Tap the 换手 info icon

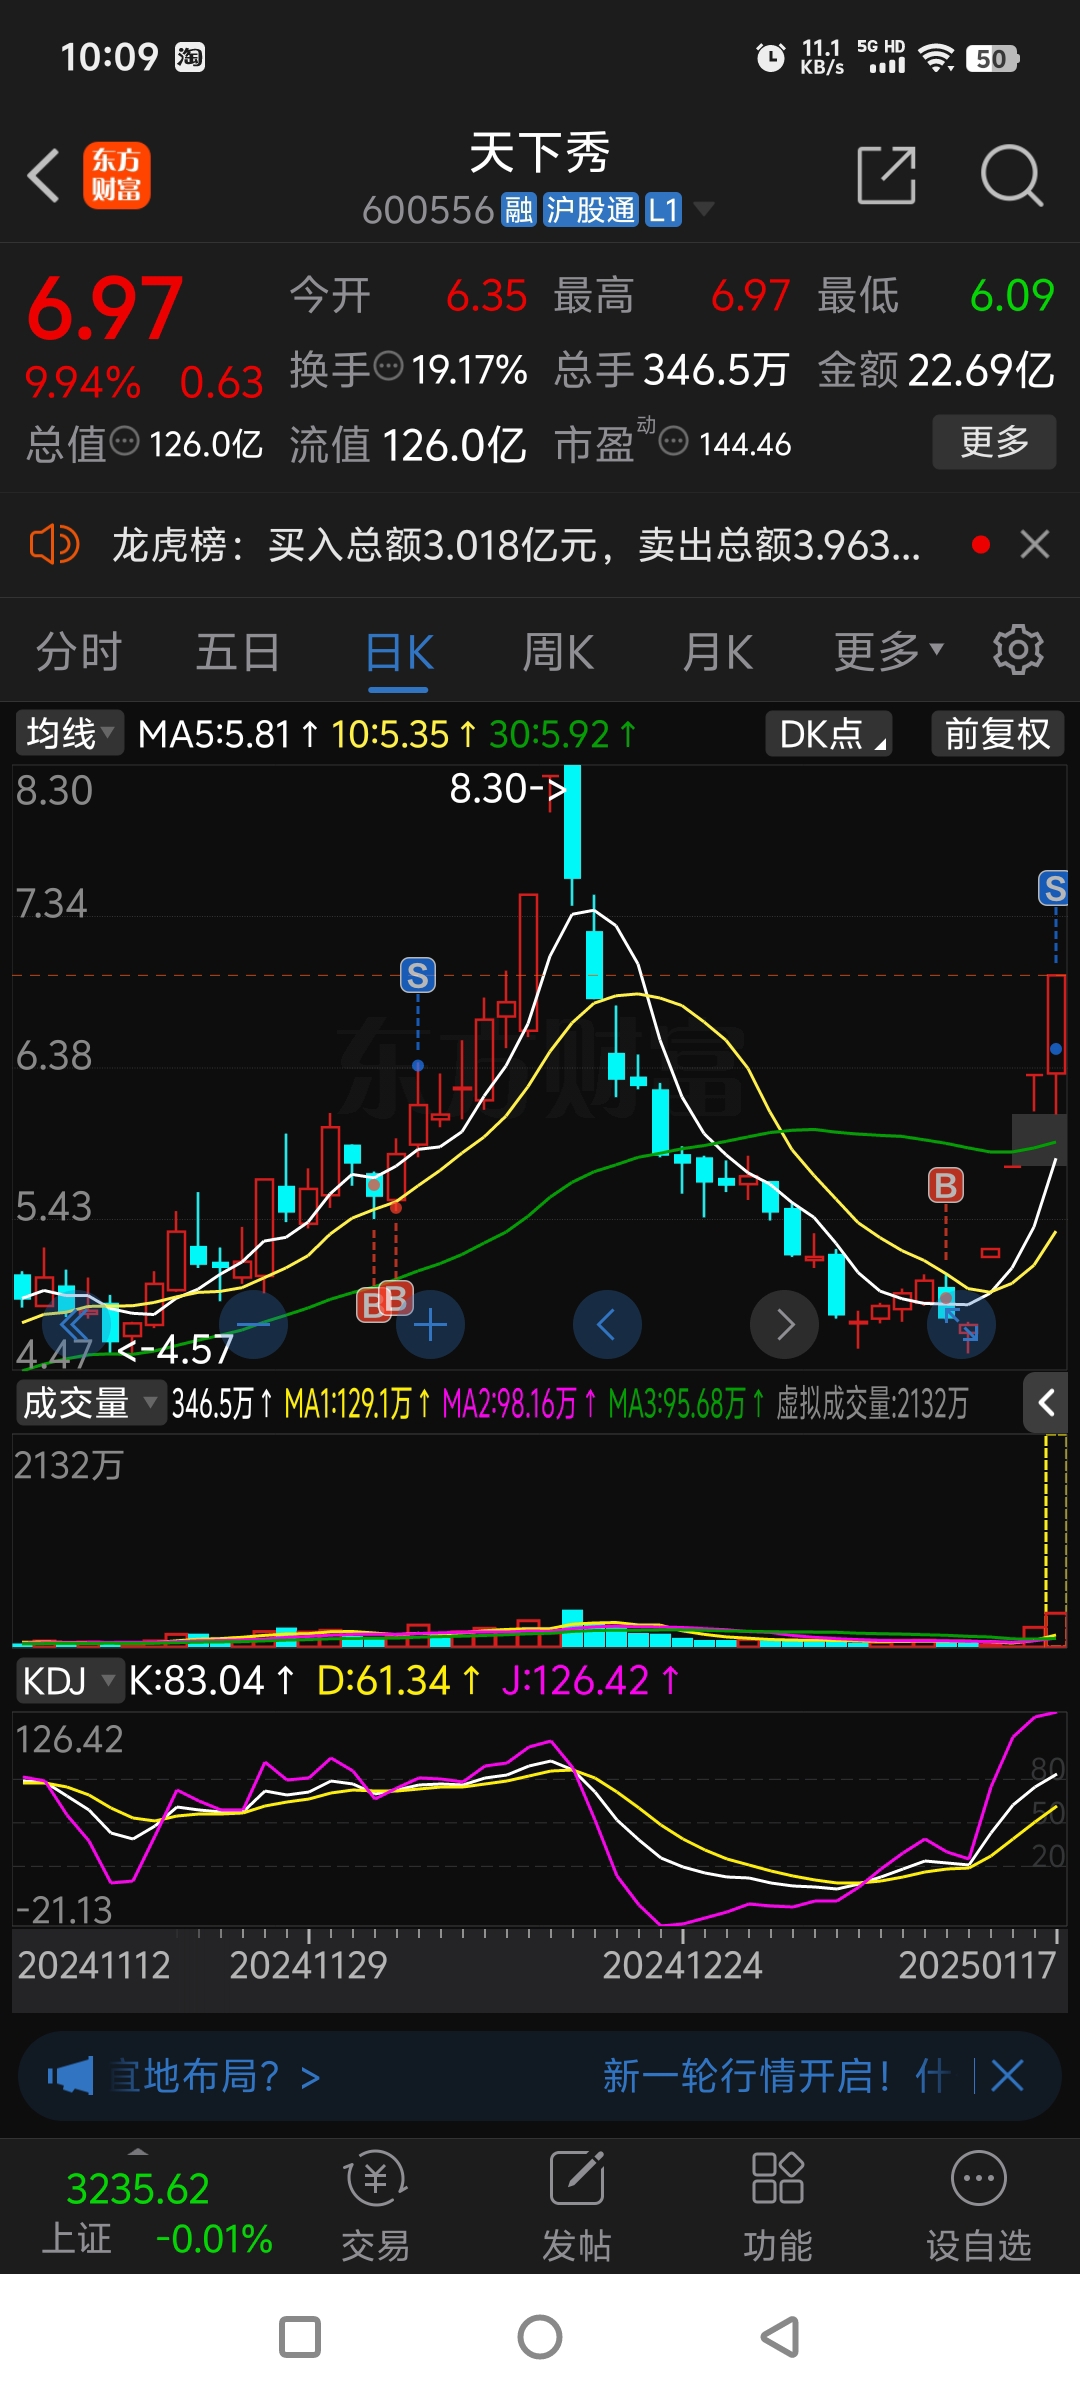388,367
